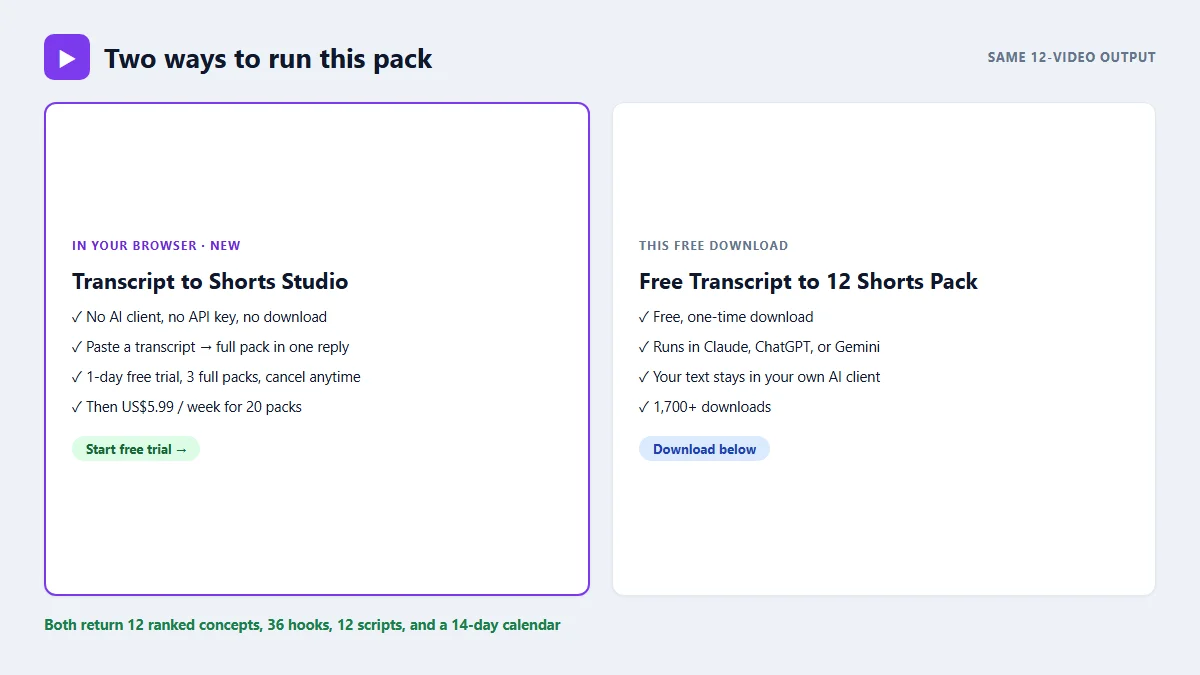Screen dimensions: 1200x675
Task: Click the THIS FREE DOWNLOAD label
Action: tap(713, 245)
